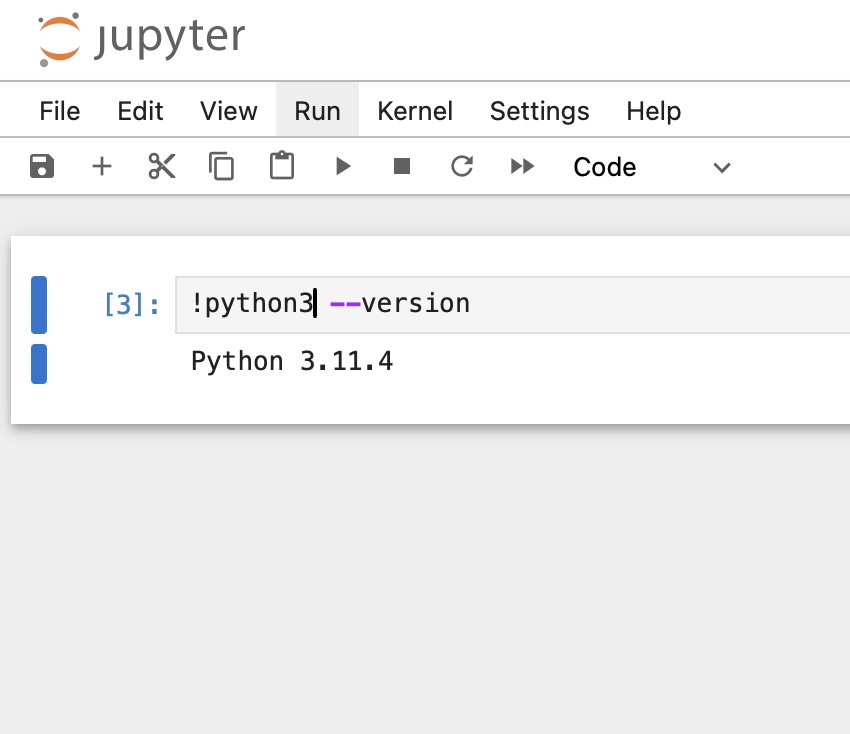
Task: Click the blue collapser bar beside the output
Action: 38,364
